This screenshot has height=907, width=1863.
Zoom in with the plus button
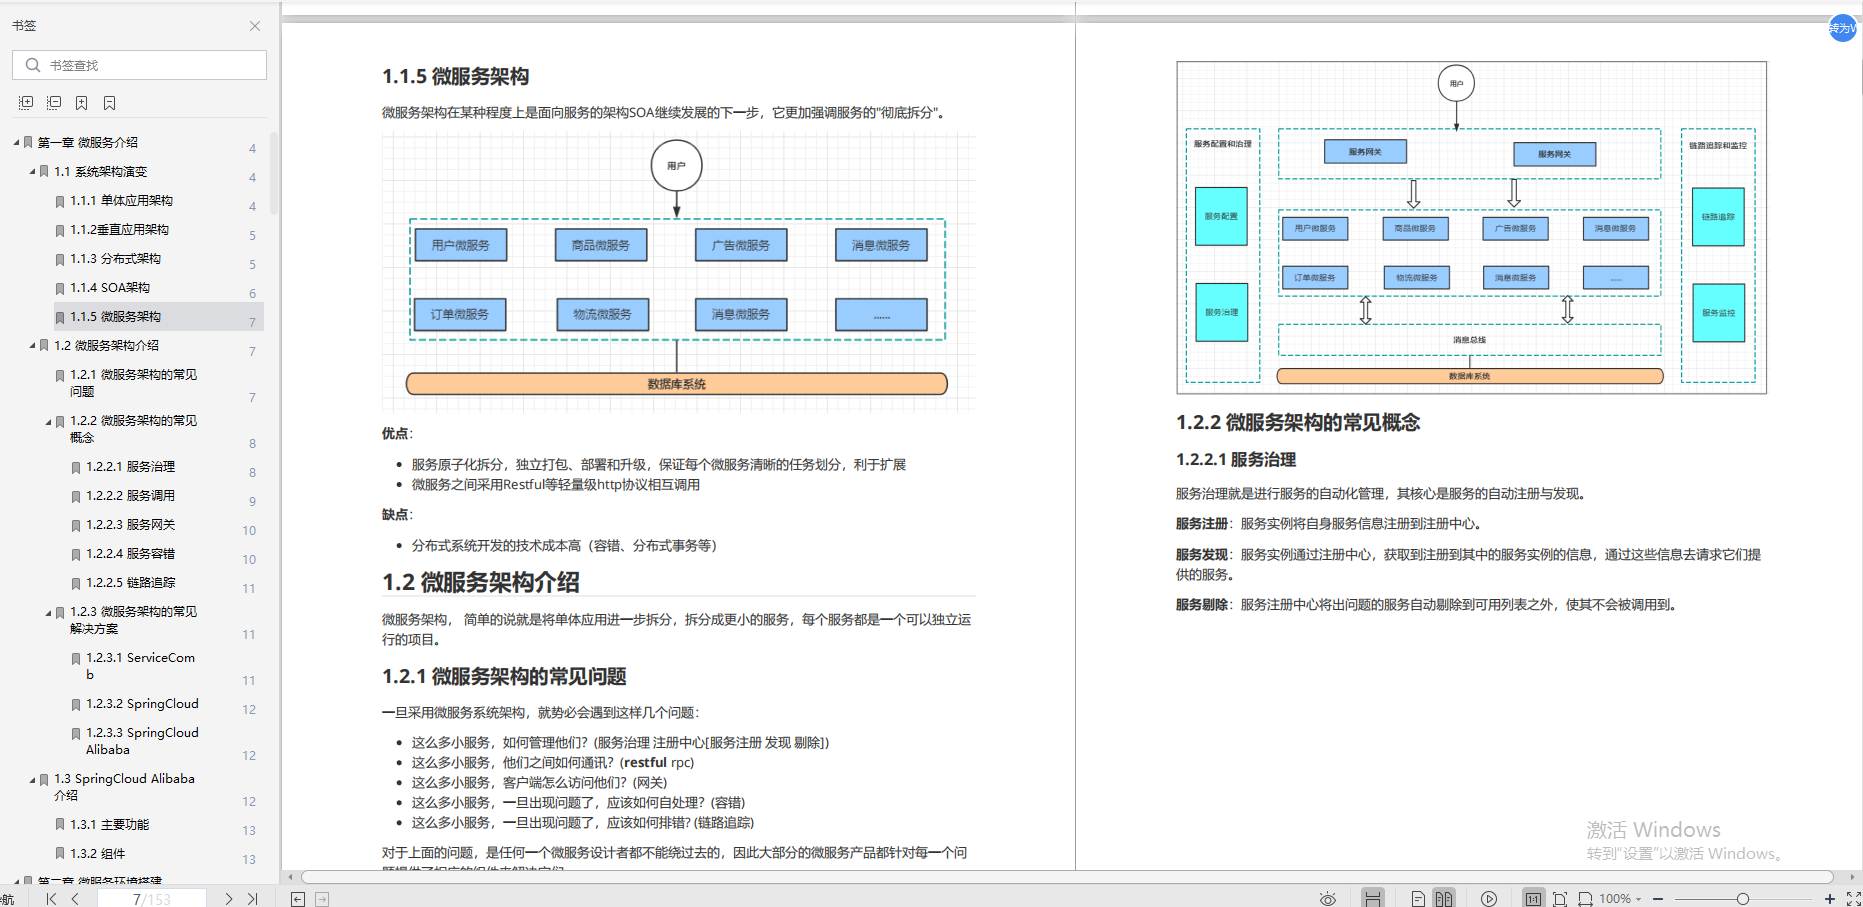coord(1830,899)
